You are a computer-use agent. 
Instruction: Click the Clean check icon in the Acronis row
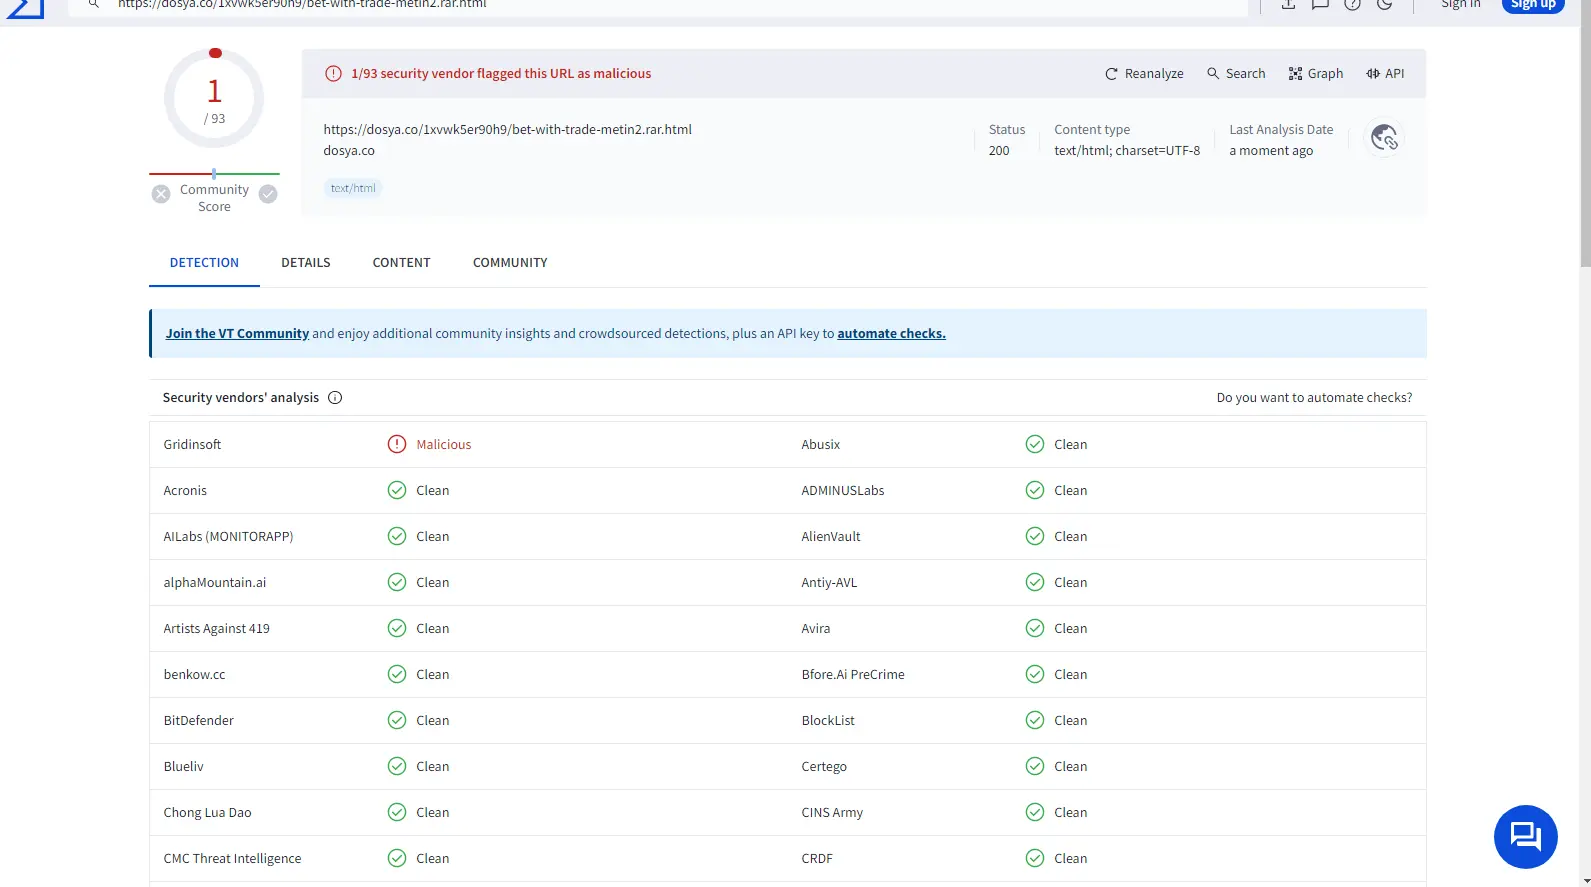coord(397,490)
